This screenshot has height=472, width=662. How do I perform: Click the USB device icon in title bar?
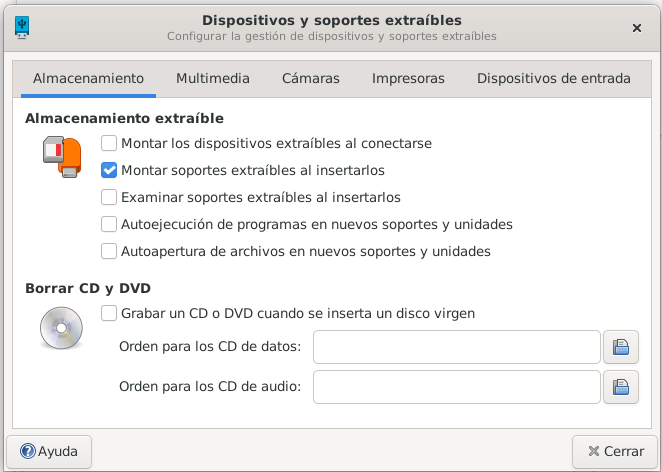click(x=23, y=27)
